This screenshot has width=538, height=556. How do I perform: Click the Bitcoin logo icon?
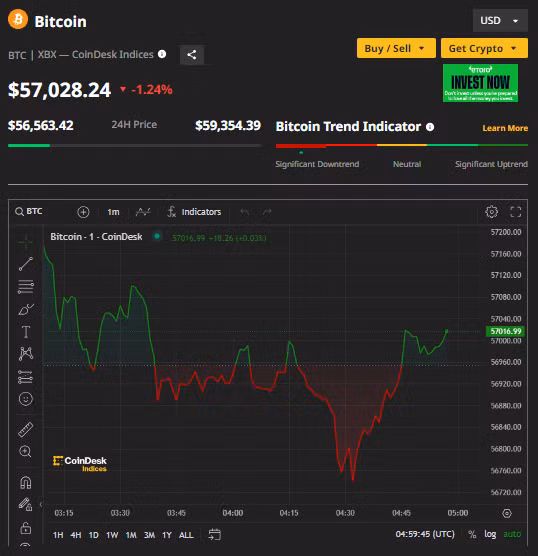click(18, 19)
